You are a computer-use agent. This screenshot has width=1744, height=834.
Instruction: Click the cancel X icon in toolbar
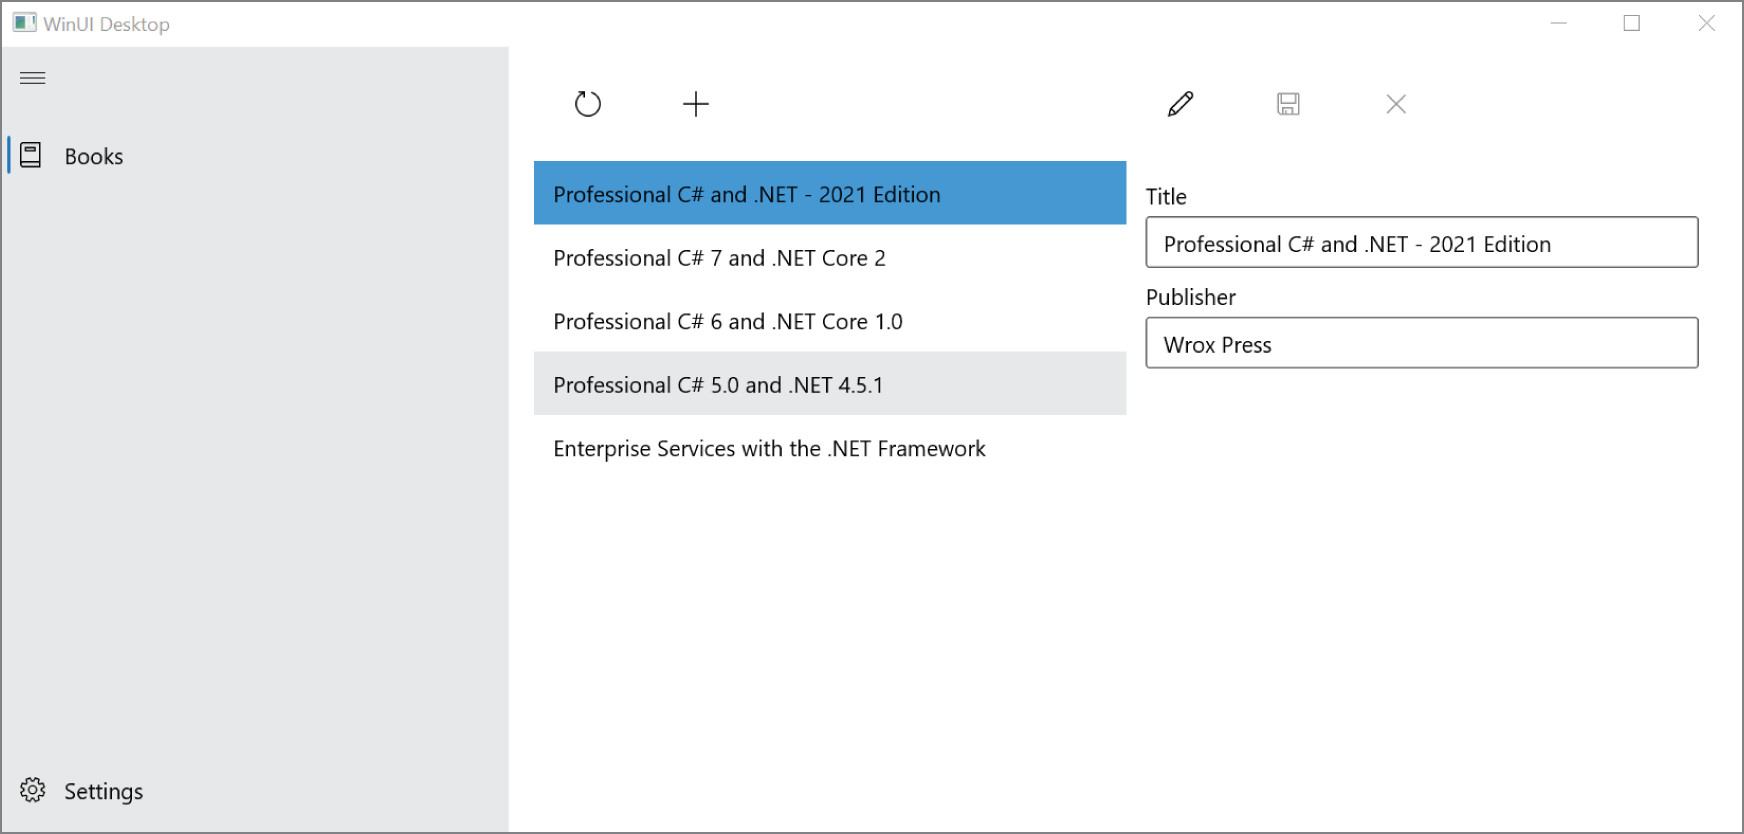point(1396,104)
